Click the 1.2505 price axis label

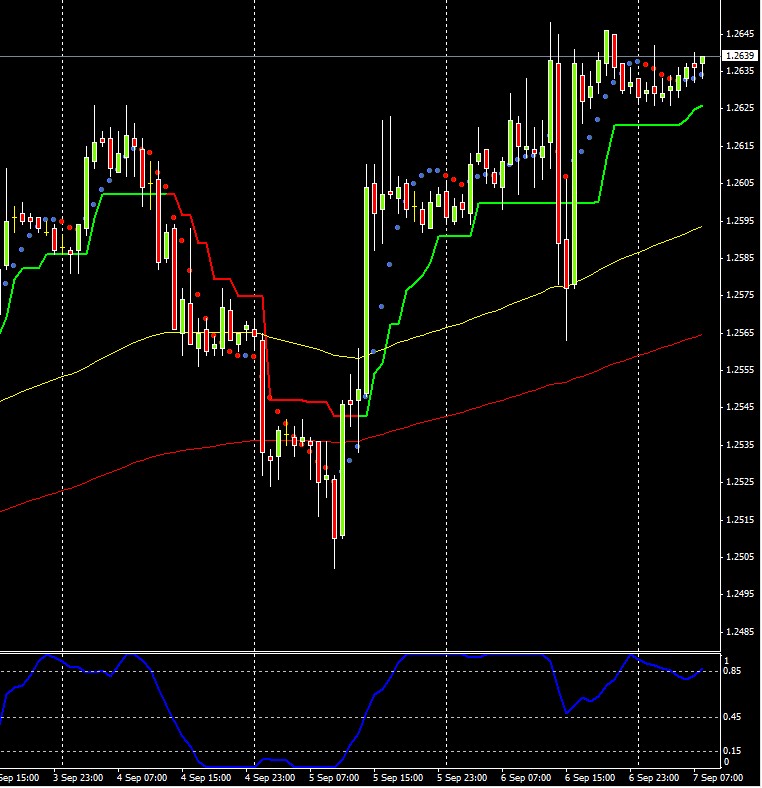coord(740,557)
